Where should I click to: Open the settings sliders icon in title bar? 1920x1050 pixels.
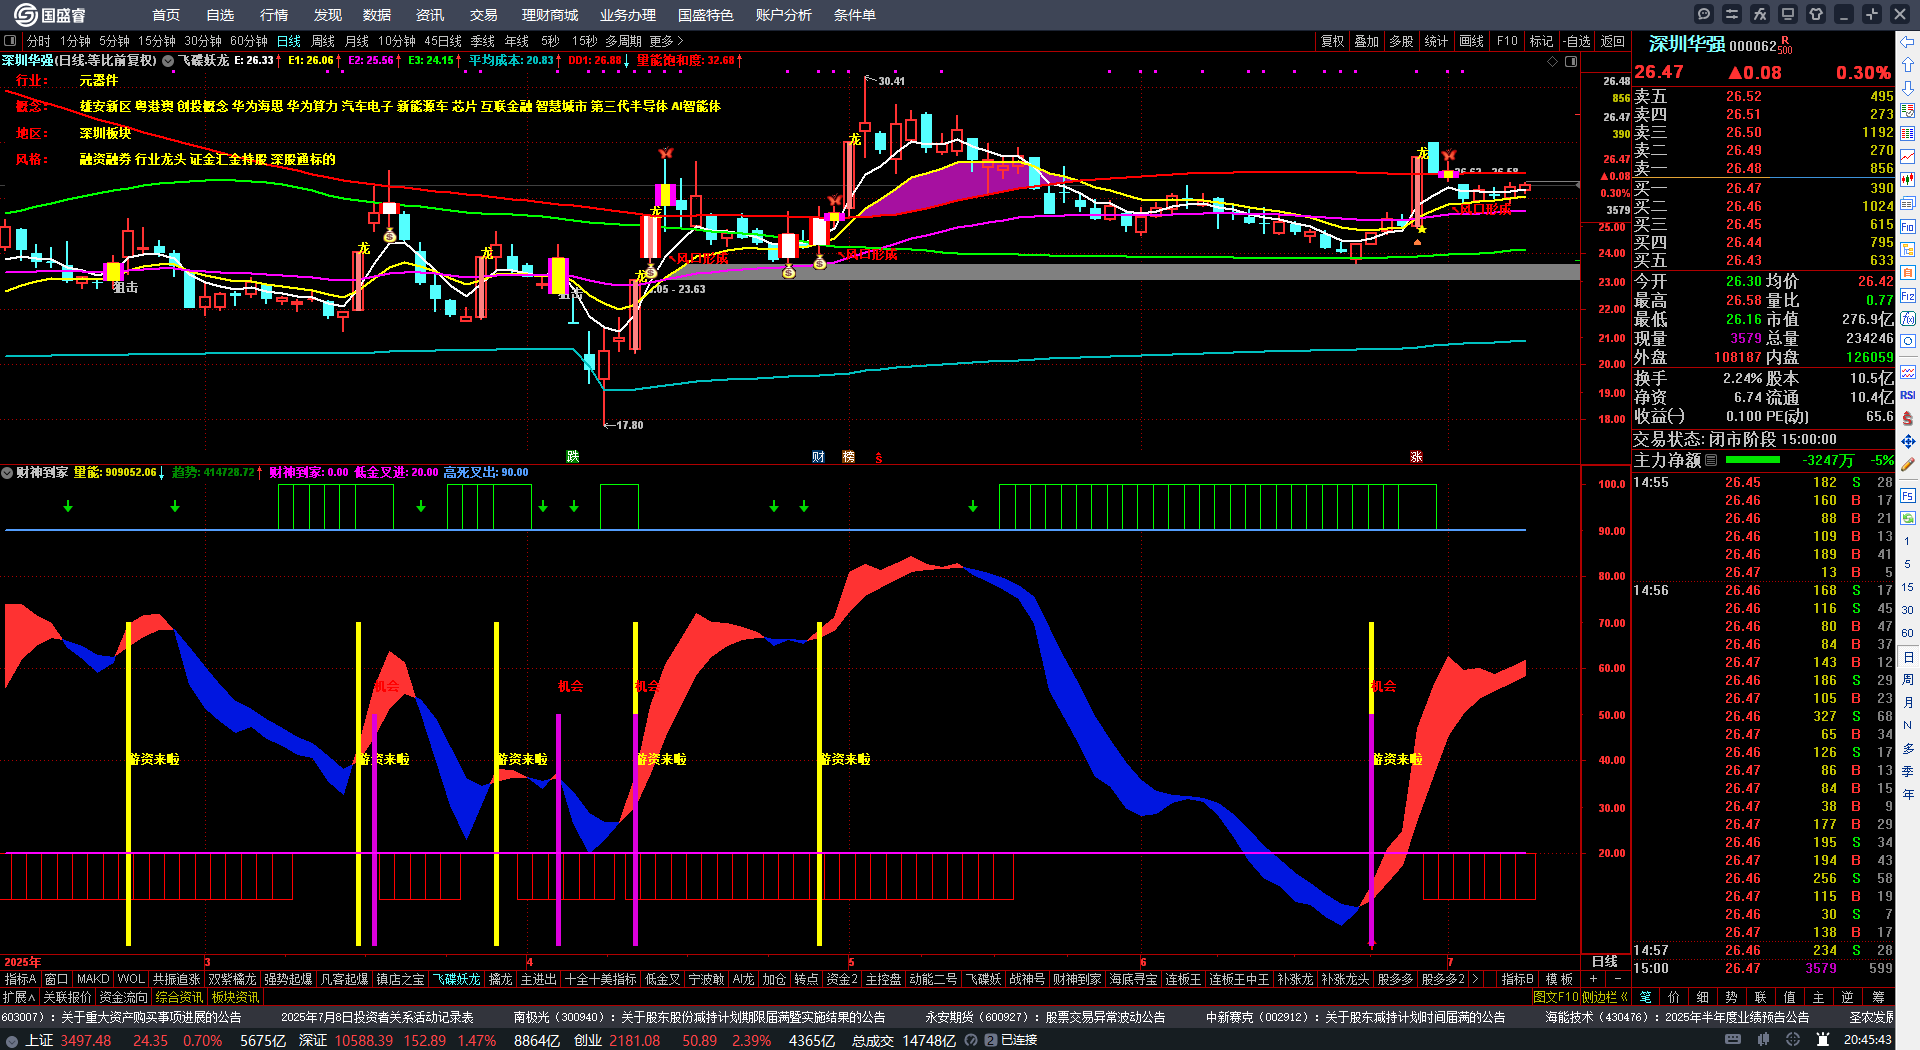click(x=1732, y=14)
